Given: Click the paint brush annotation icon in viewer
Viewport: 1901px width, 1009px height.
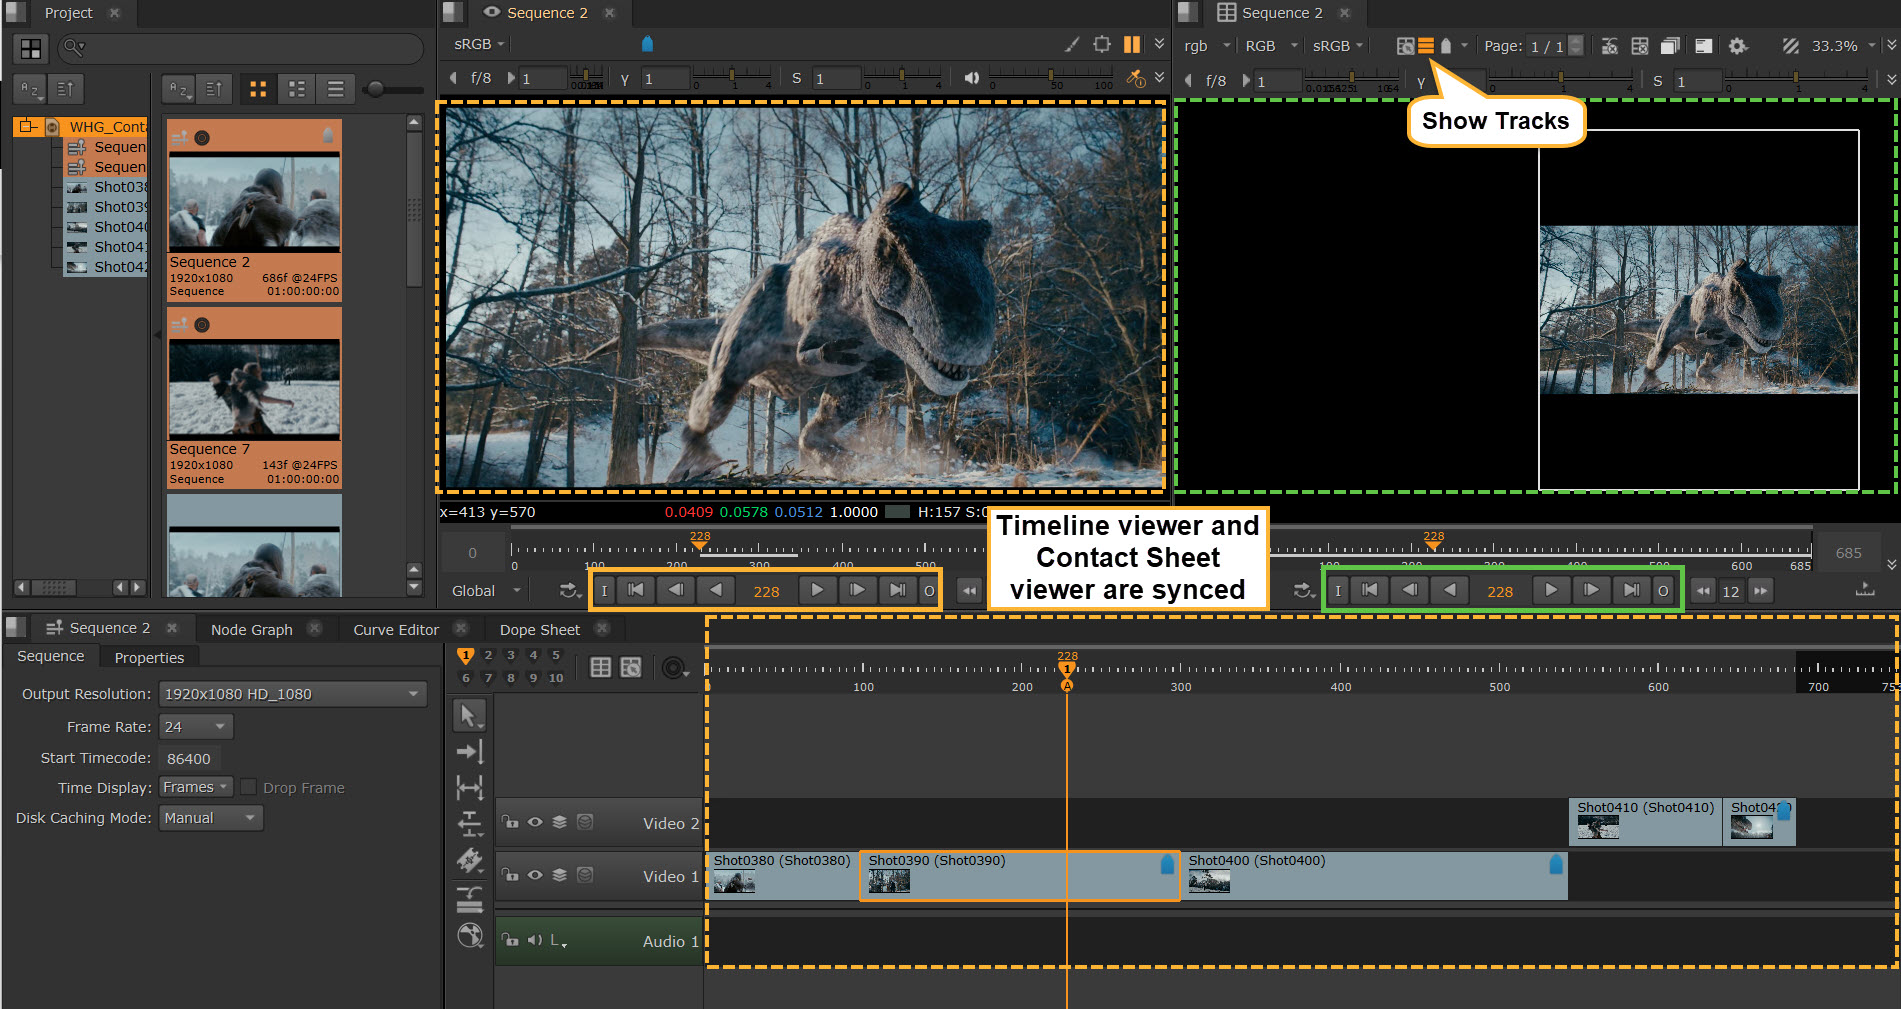Looking at the screenshot, I should click(x=1072, y=44).
